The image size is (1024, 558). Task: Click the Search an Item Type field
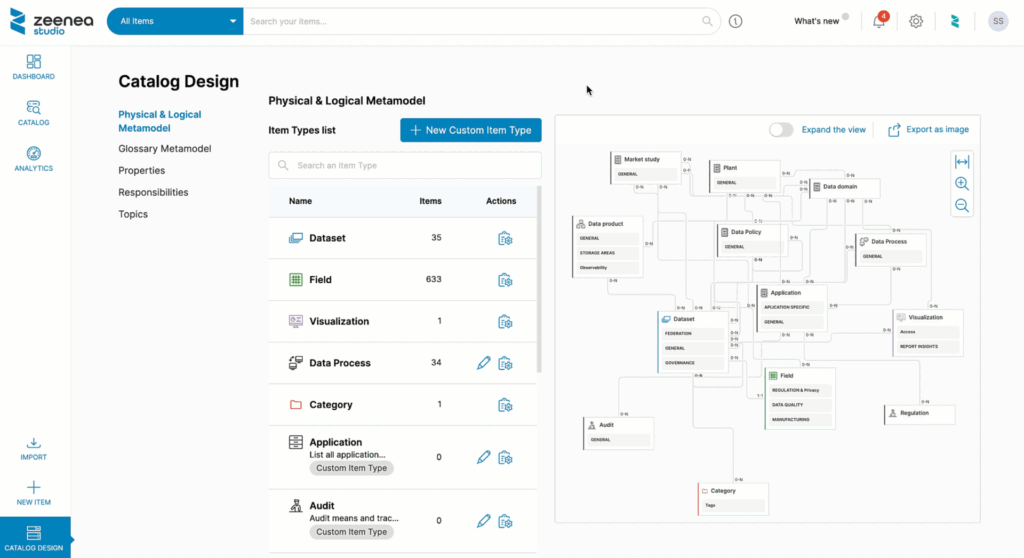click(x=405, y=165)
